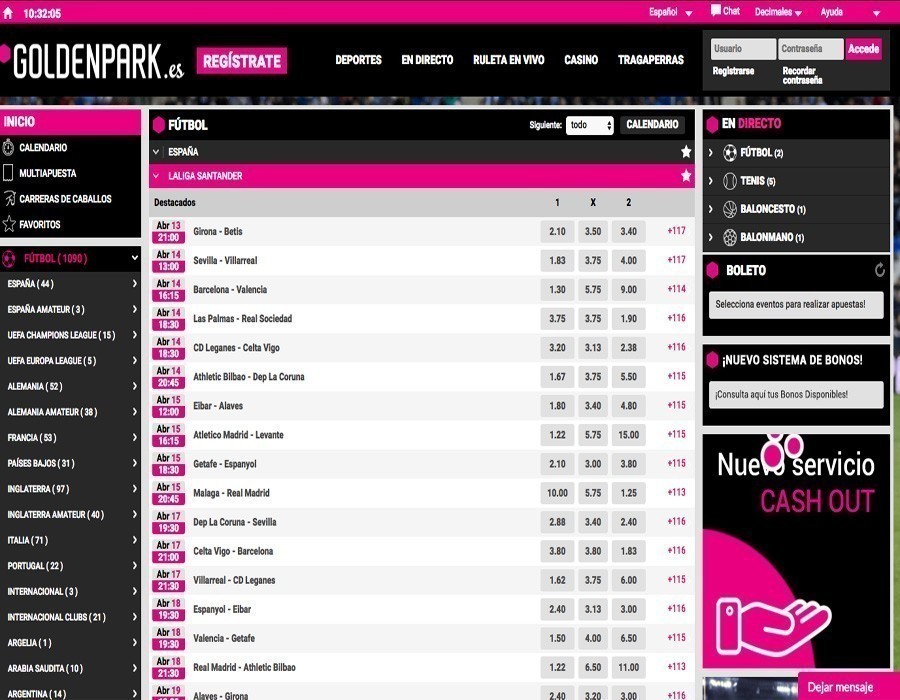Click the GoldenPark.es logo
The image size is (900, 700).
click(92, 61)
